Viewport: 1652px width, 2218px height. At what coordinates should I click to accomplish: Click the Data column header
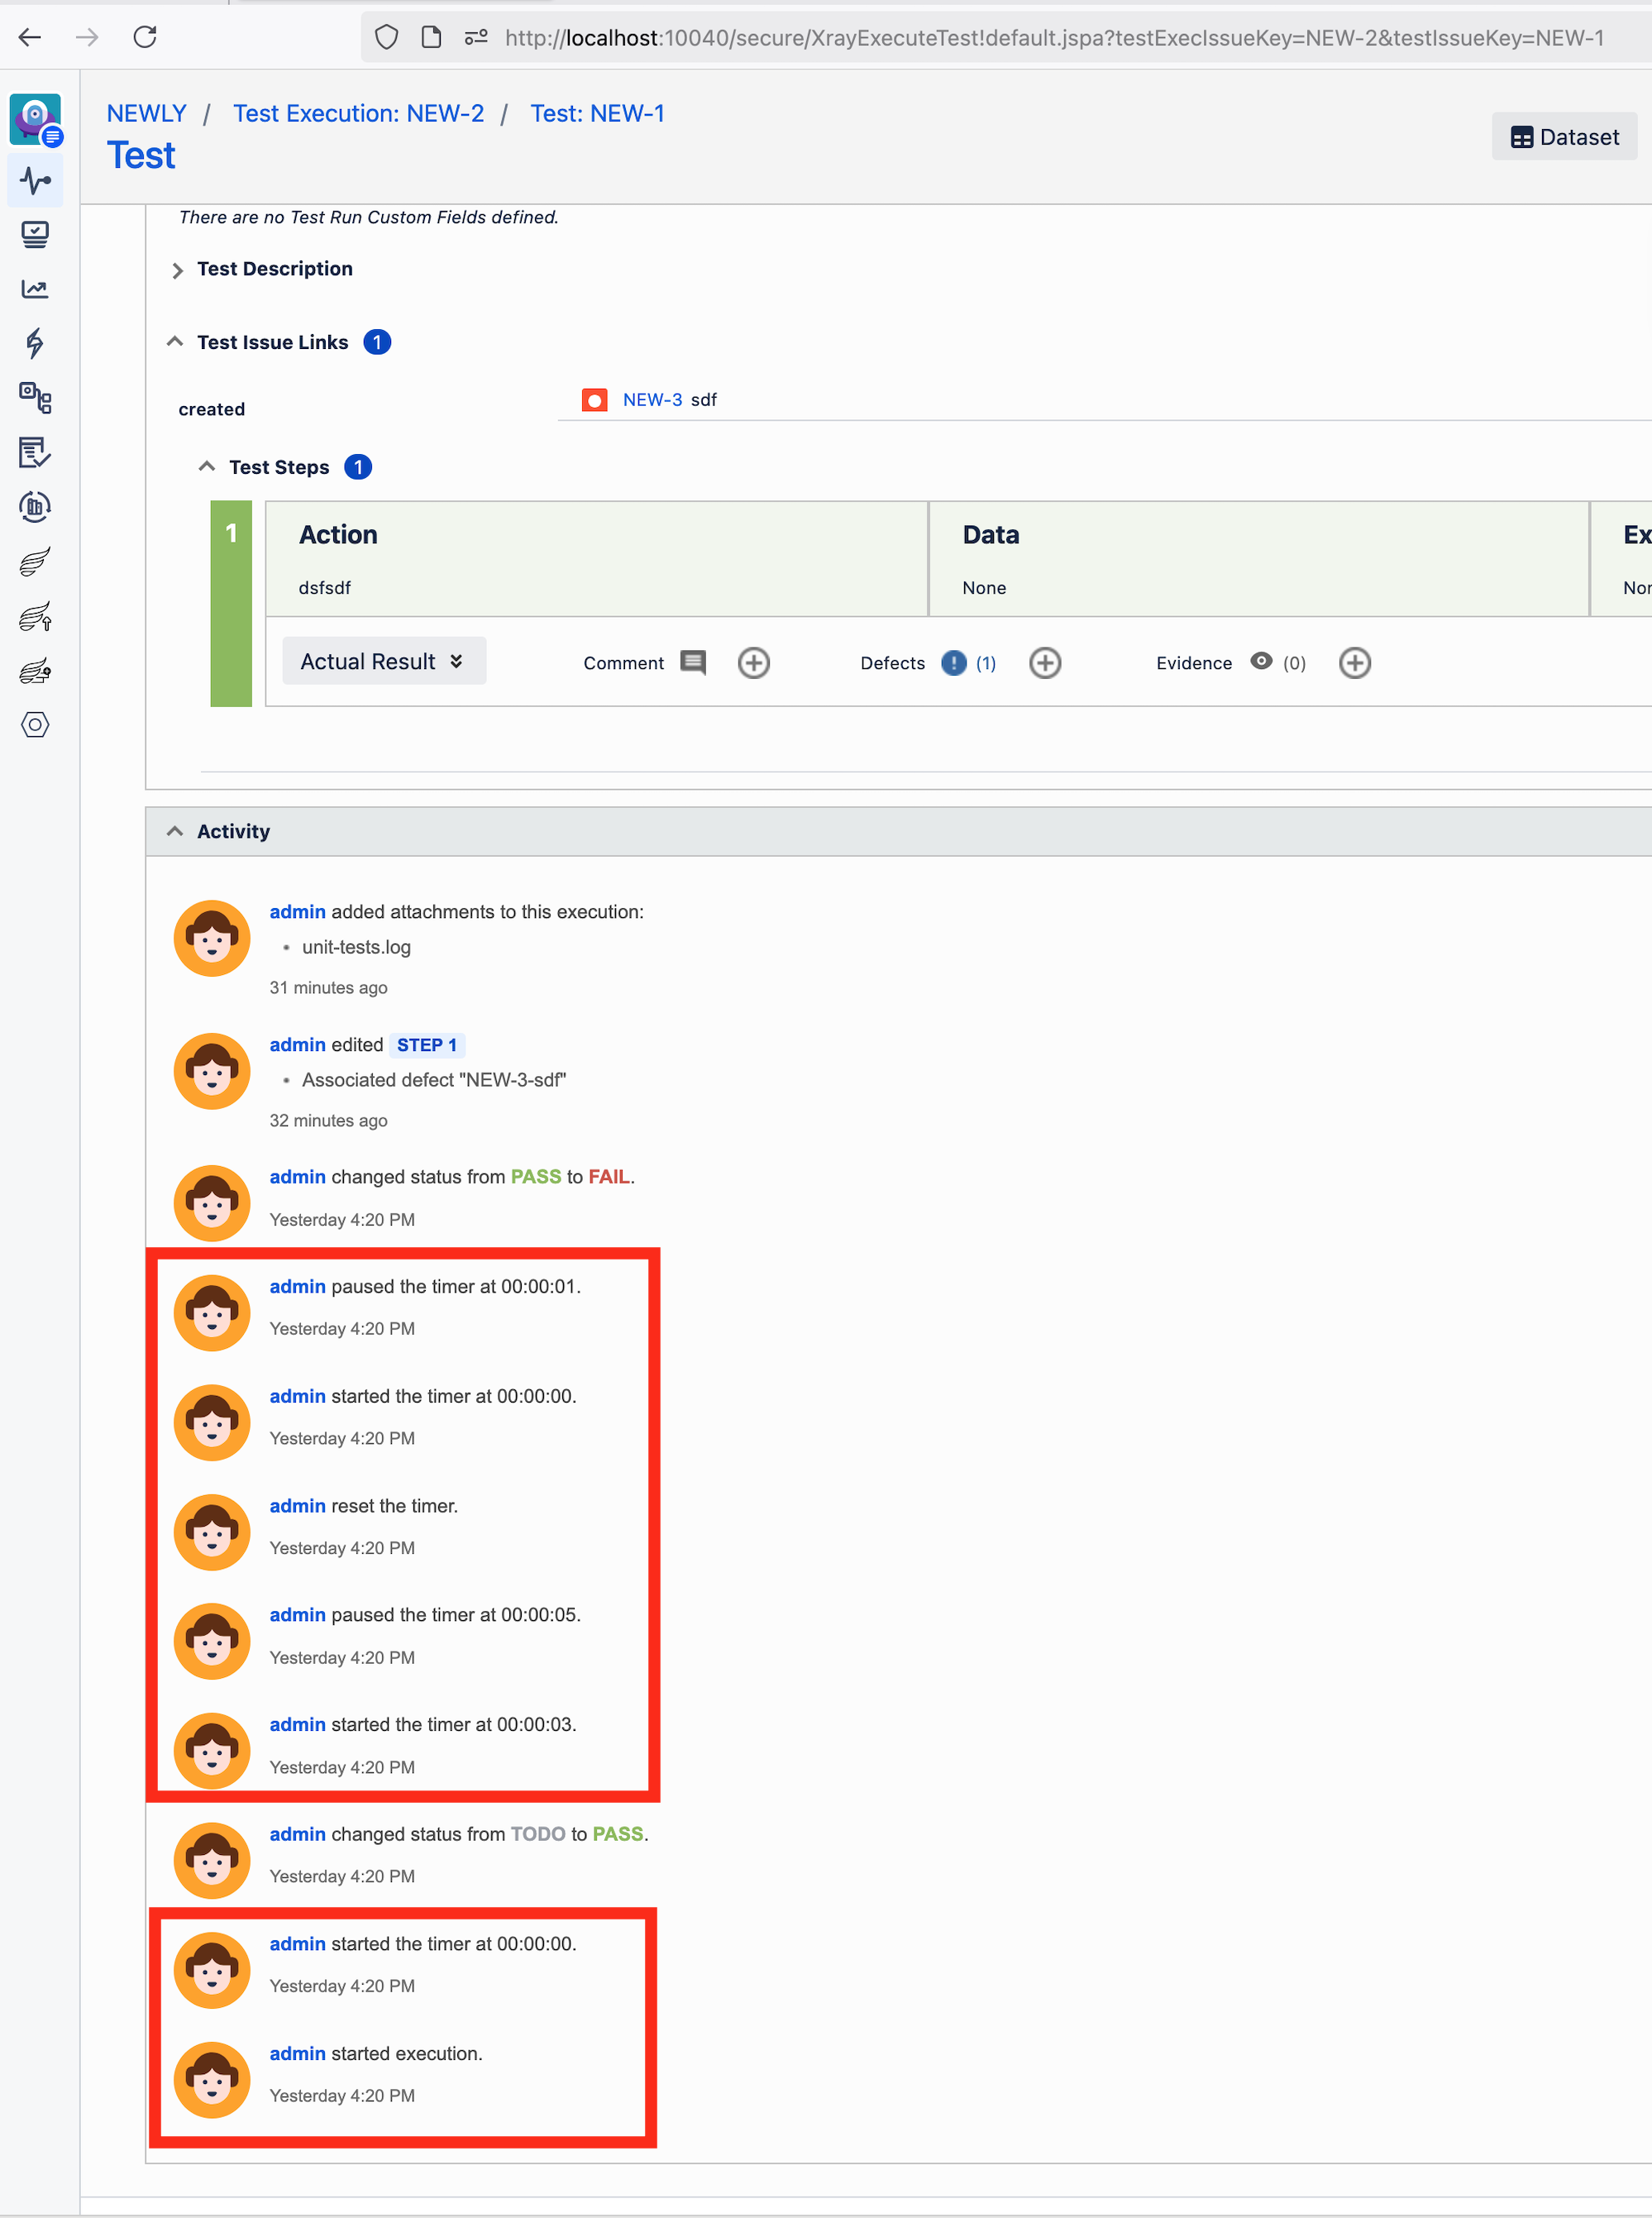(991, 535)
